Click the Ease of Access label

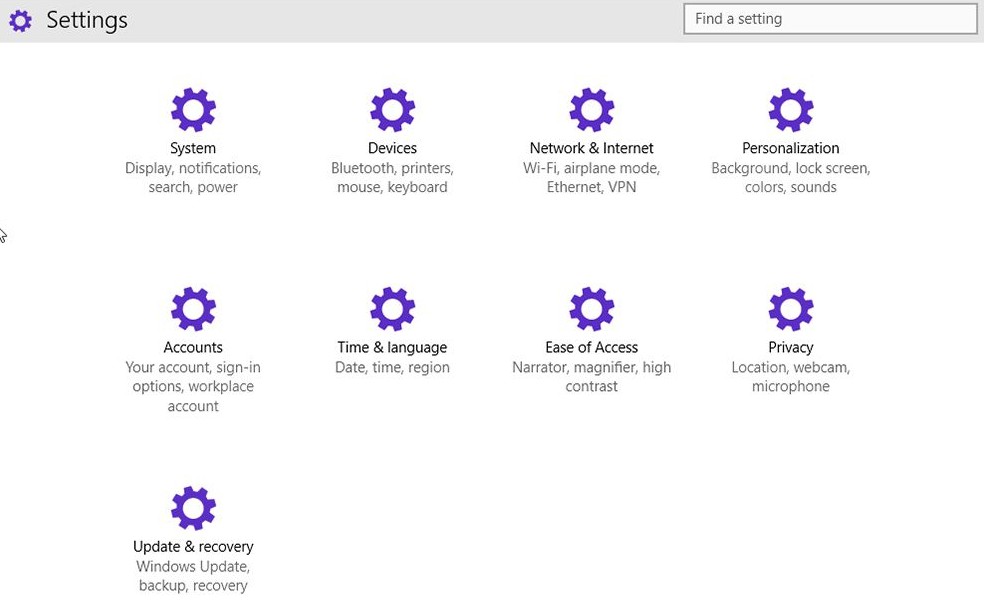pyautogui.click(x=592, y=347)
